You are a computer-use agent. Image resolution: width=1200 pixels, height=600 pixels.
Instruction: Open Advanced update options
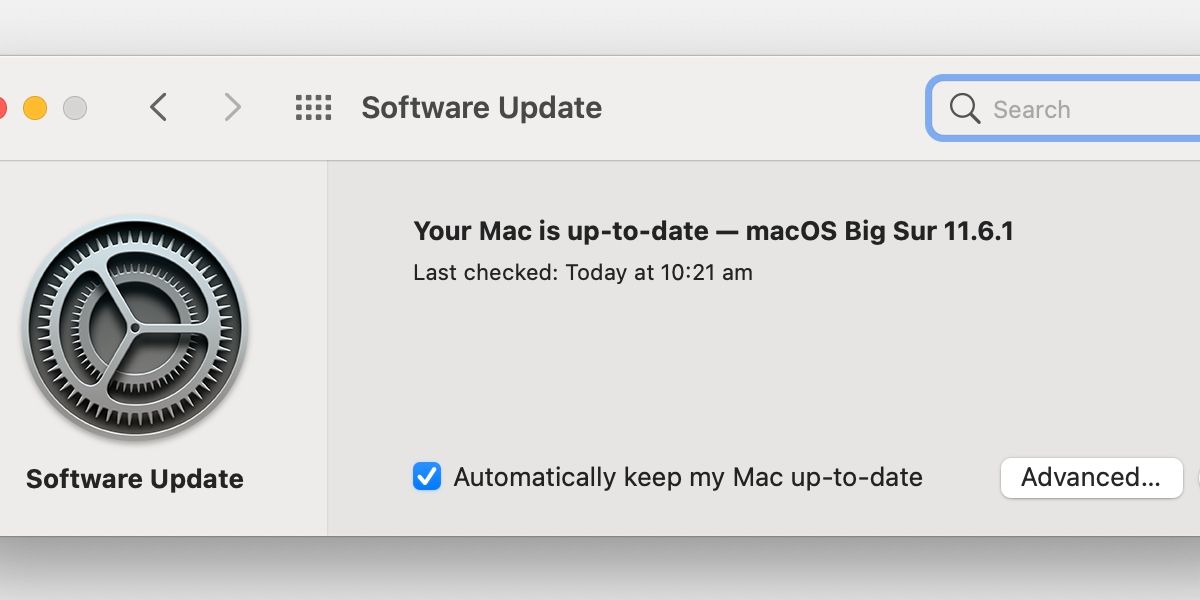[1091, 478]
